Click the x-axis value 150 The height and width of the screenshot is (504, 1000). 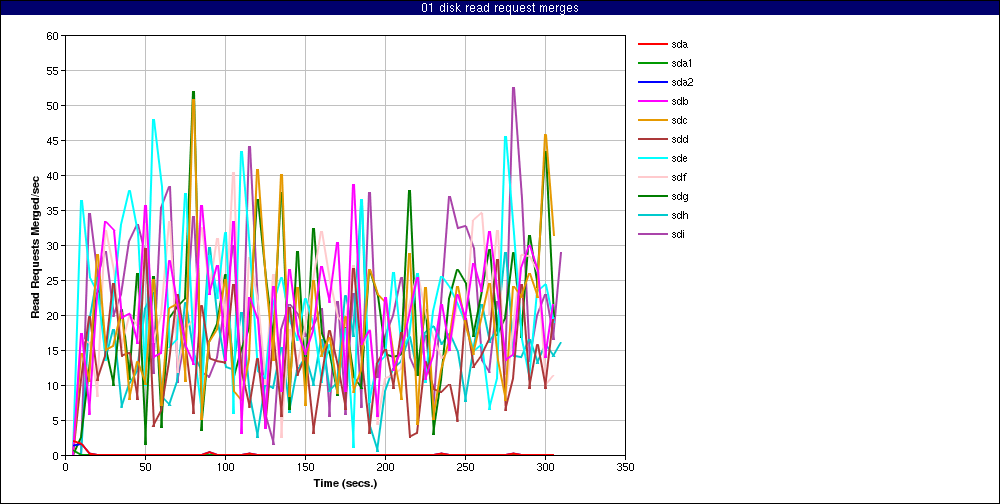pos(305,468)
